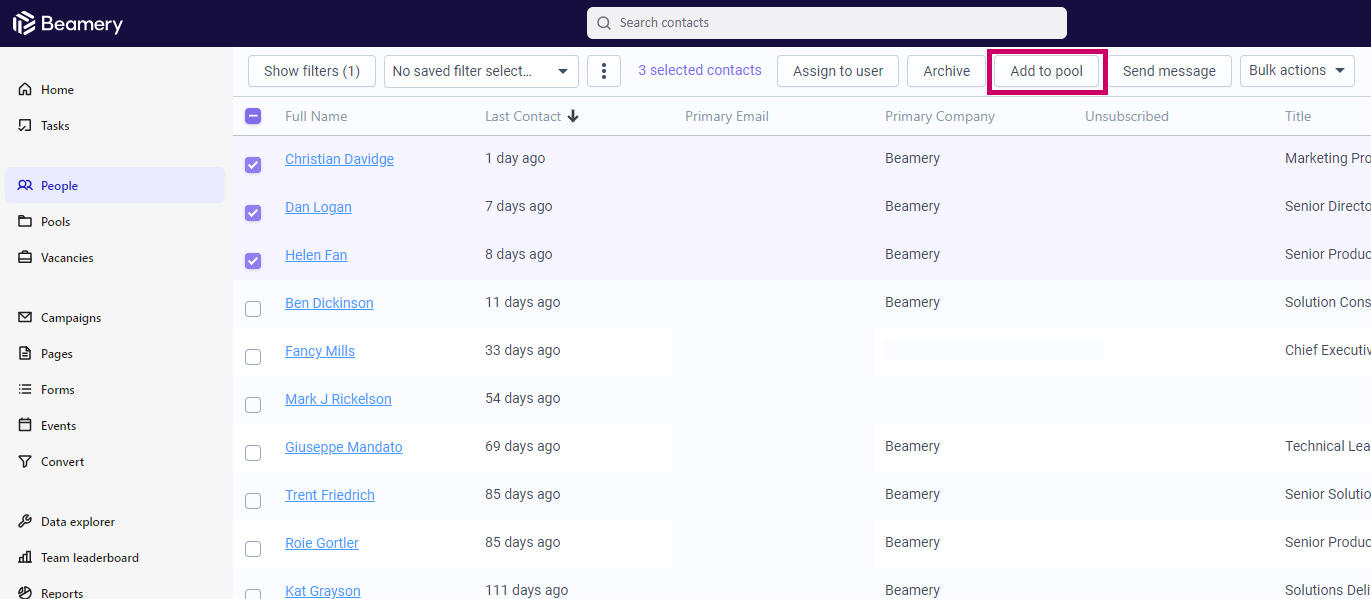
Task: Check Fancy Mills' checkbox
Action: [x=253, y=357]
